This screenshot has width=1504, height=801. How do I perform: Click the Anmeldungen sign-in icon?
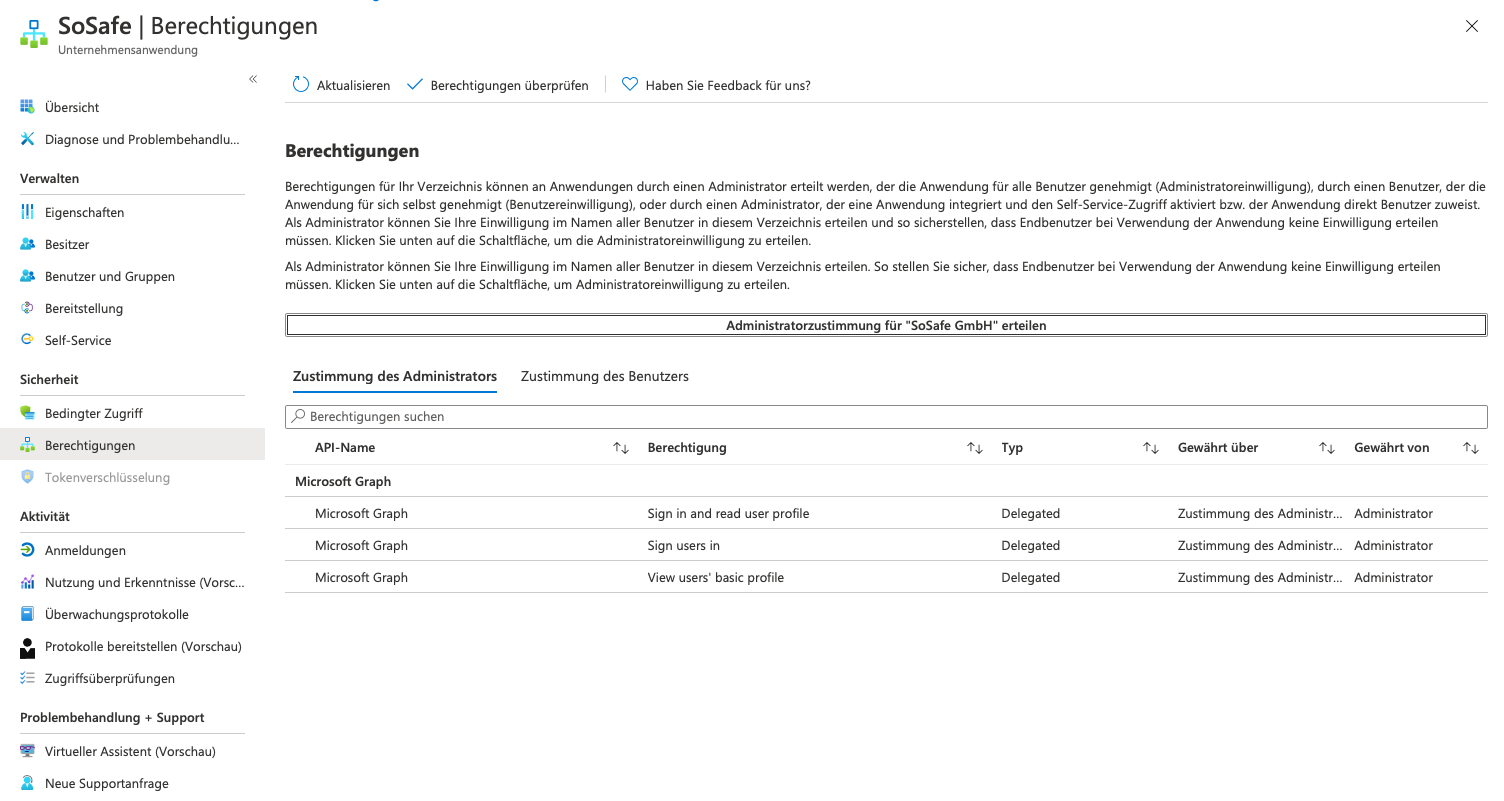(27, 550)
